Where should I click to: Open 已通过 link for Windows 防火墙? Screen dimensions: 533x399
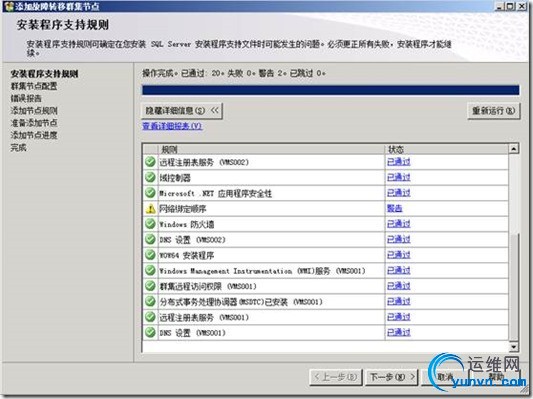tap(399, 224)
